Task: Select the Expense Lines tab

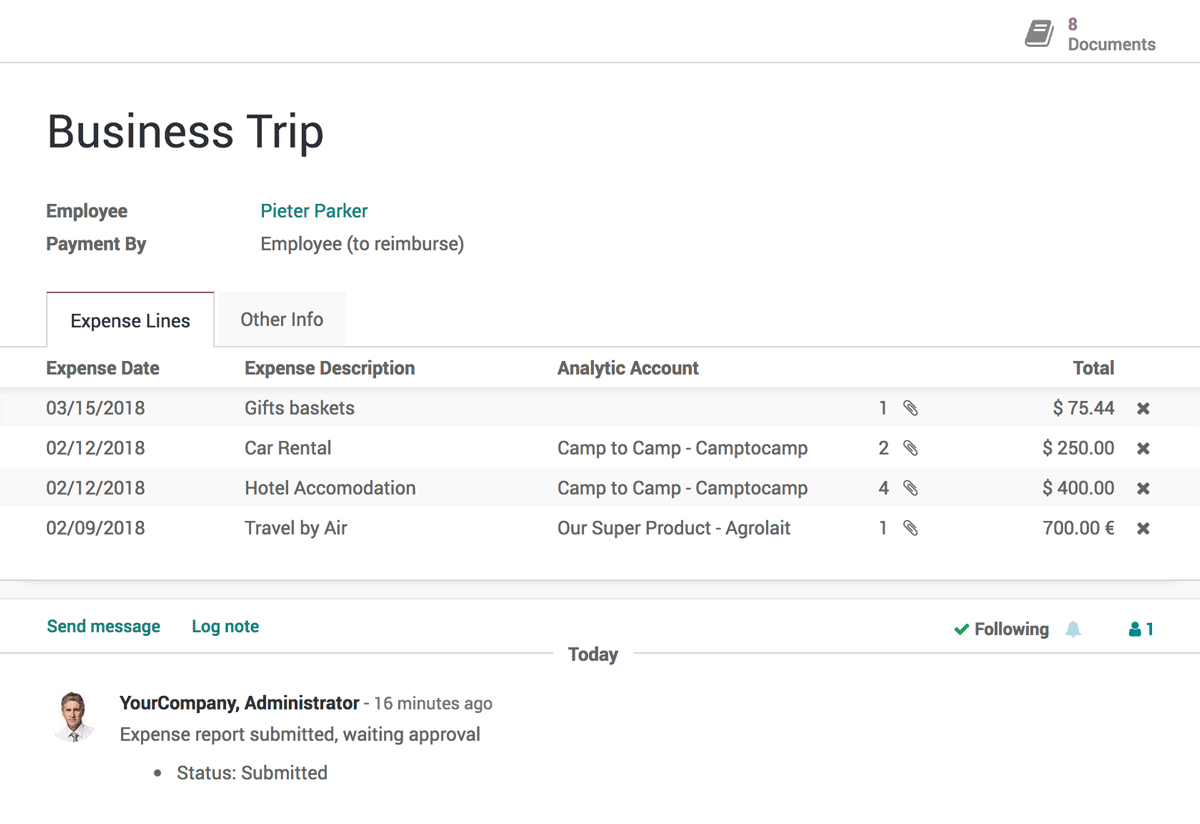Action: [130, 320]
